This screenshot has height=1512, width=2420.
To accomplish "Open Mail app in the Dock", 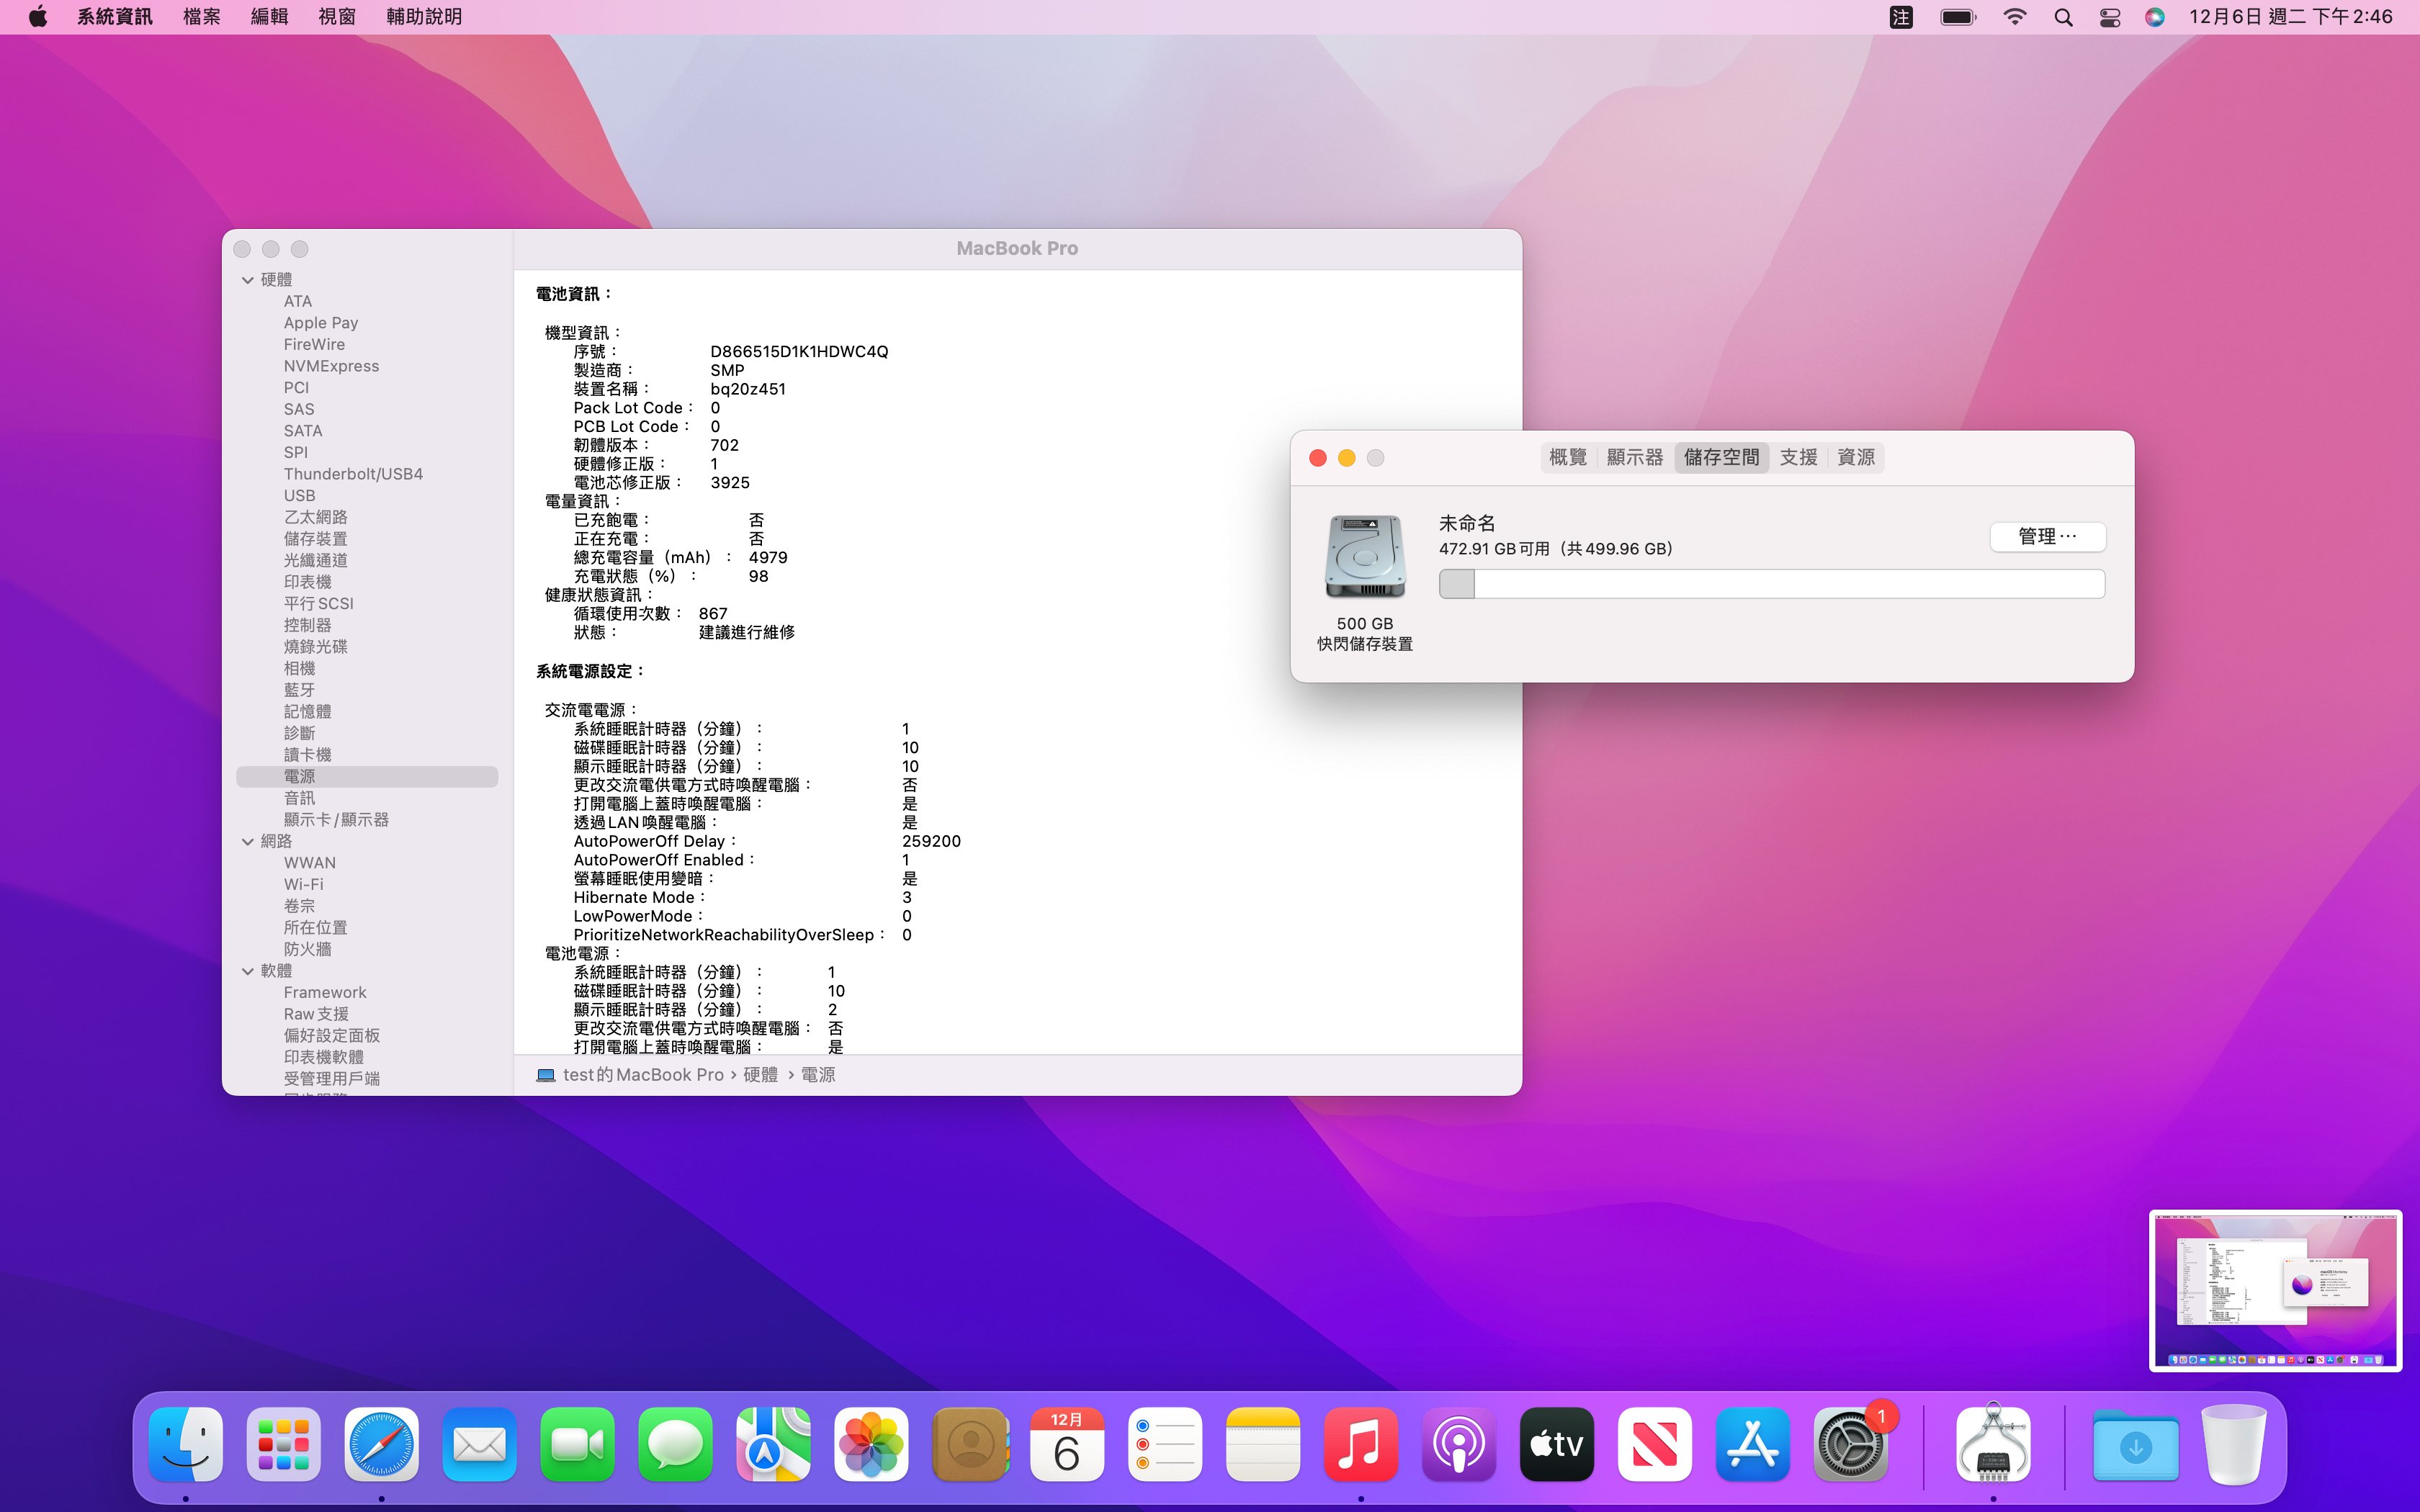I will tap(480, 1444).
